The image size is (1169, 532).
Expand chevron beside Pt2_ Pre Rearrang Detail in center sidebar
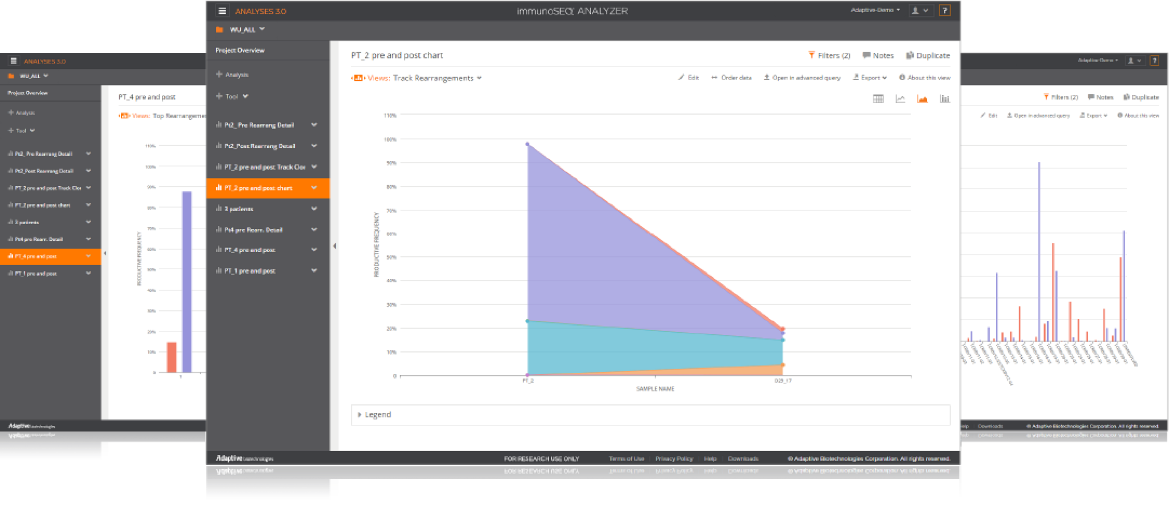(314, 125)
